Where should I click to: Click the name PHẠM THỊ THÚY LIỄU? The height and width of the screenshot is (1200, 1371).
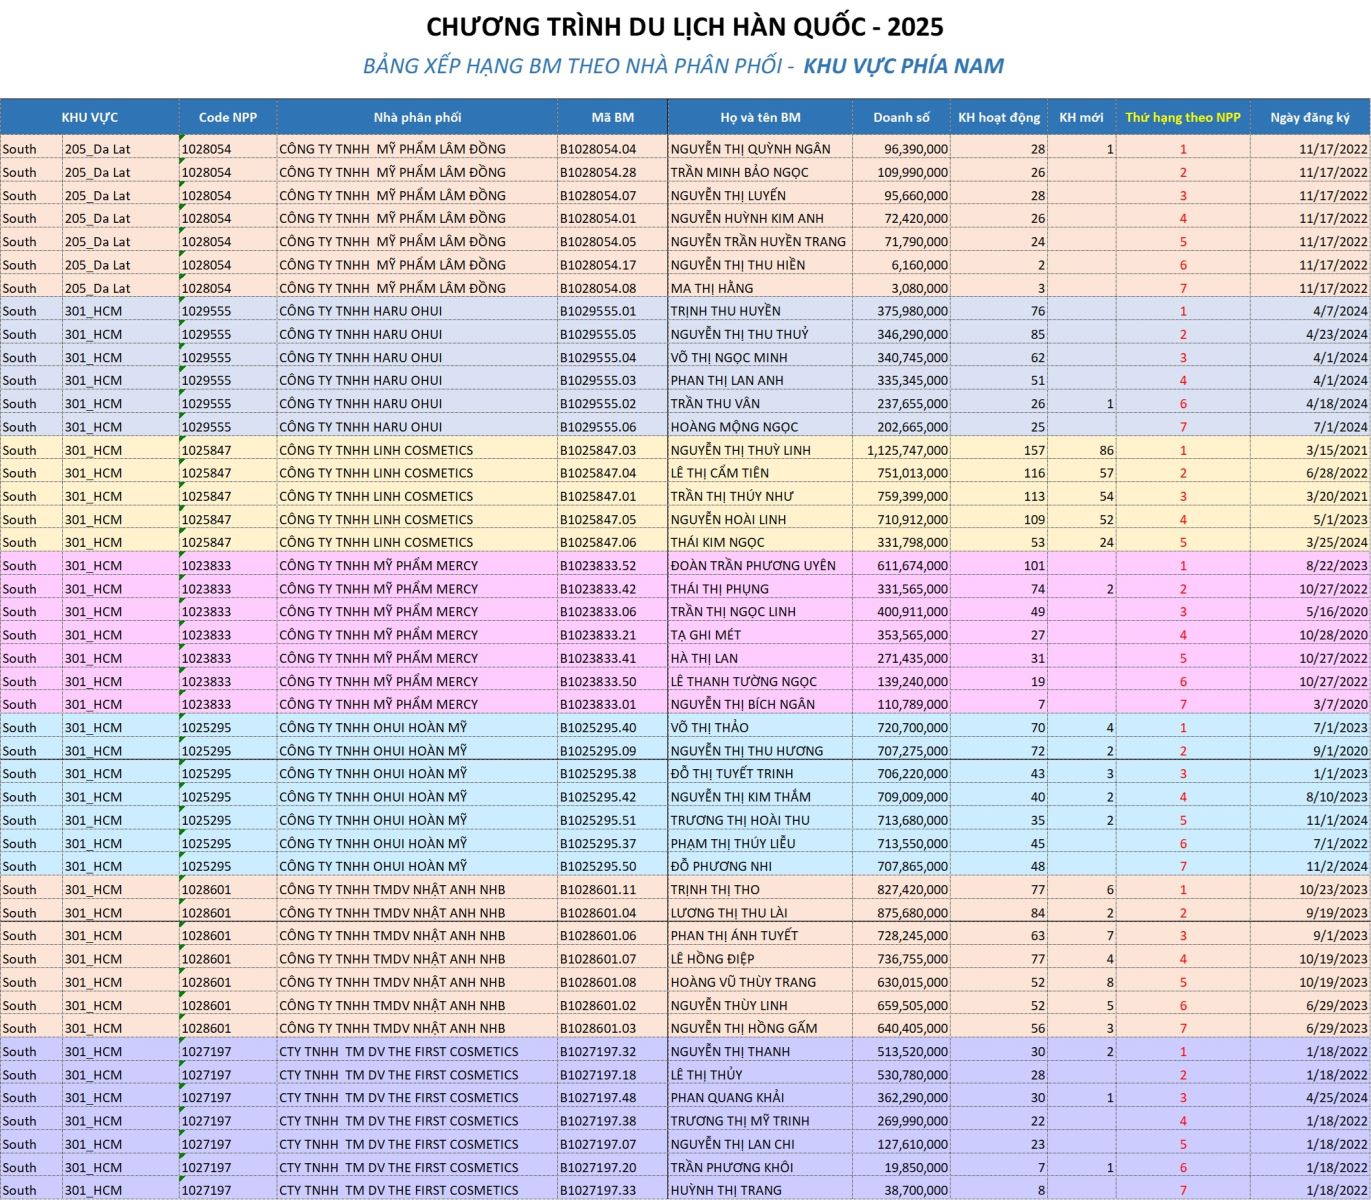click(x=733, y=843)
